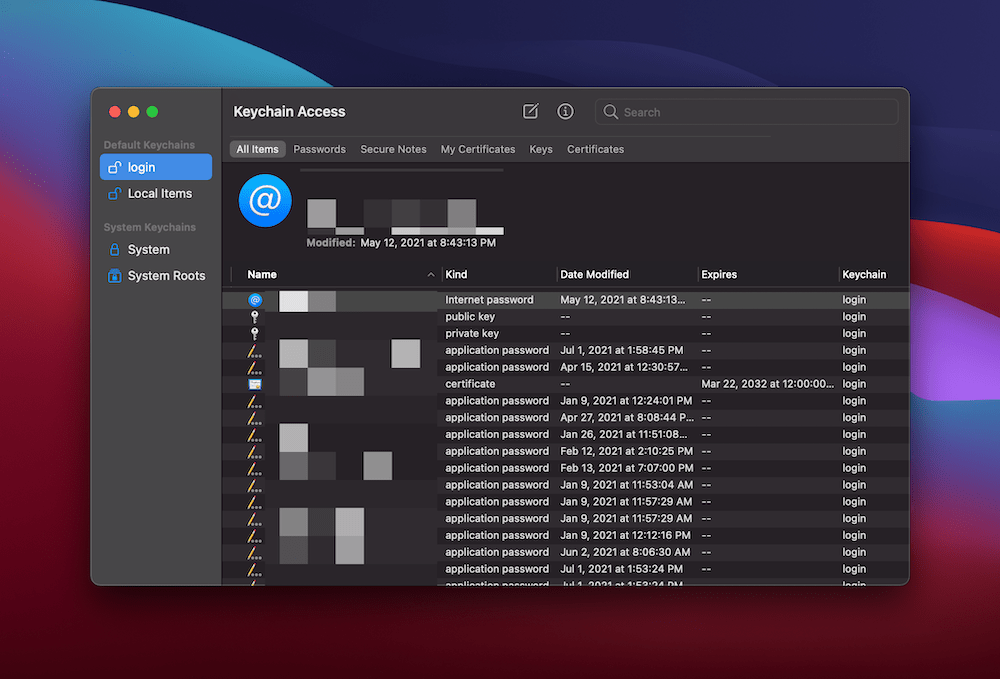The height and width of the screenshot is (679, 1000).
Task: Click the magnifying glass in the search bar
Action: pos(610,112)
